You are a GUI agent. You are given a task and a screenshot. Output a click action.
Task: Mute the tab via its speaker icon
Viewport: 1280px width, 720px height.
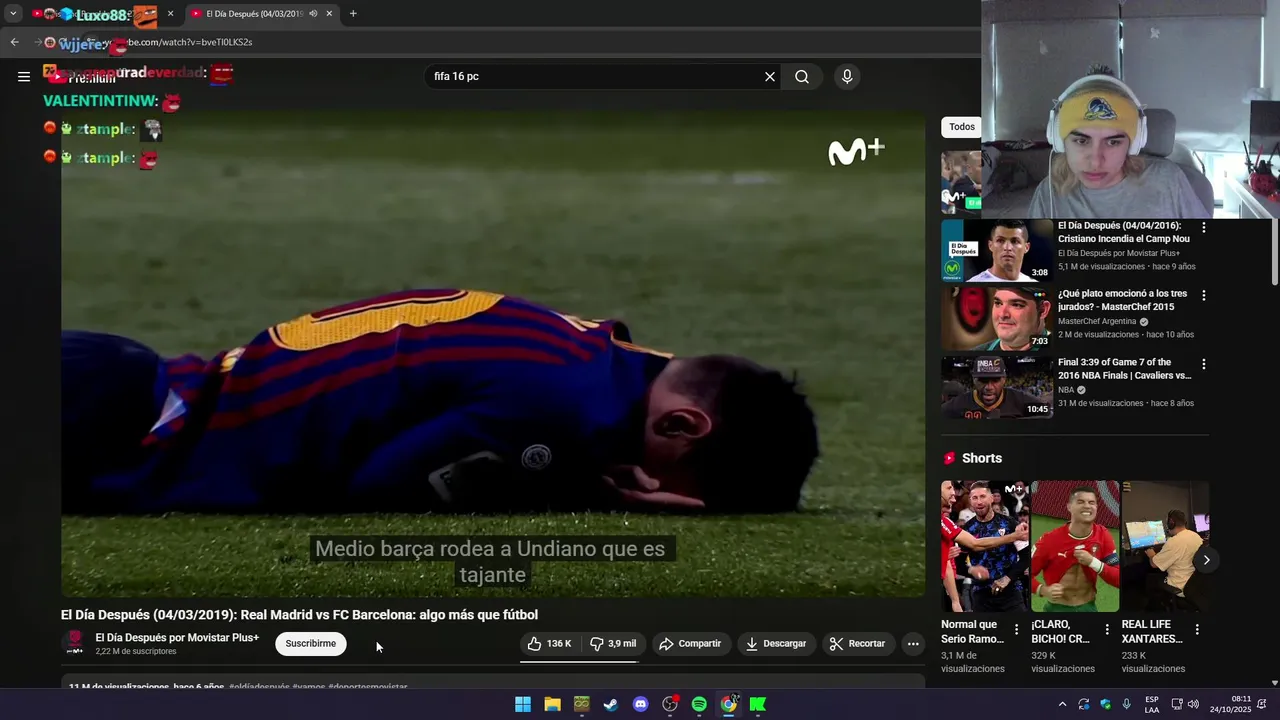313,14
